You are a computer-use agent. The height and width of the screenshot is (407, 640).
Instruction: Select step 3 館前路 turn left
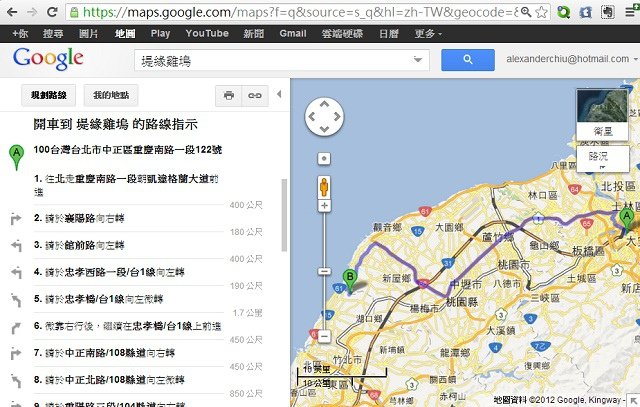(x=79, y=245)
